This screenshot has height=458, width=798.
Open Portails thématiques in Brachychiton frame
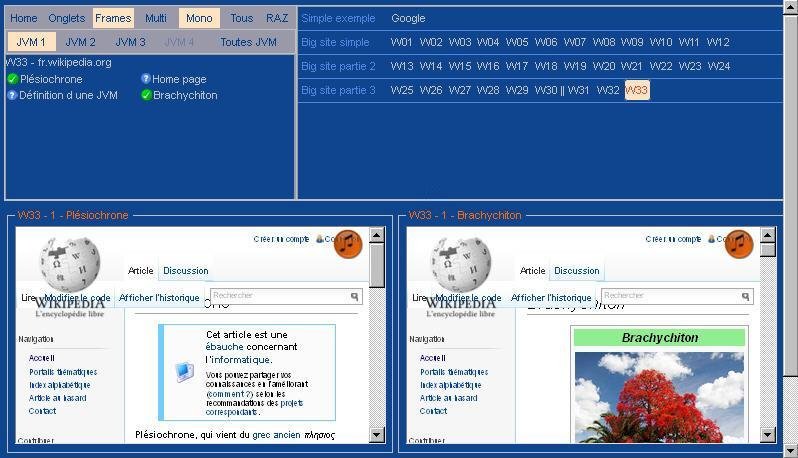point(454,372)
